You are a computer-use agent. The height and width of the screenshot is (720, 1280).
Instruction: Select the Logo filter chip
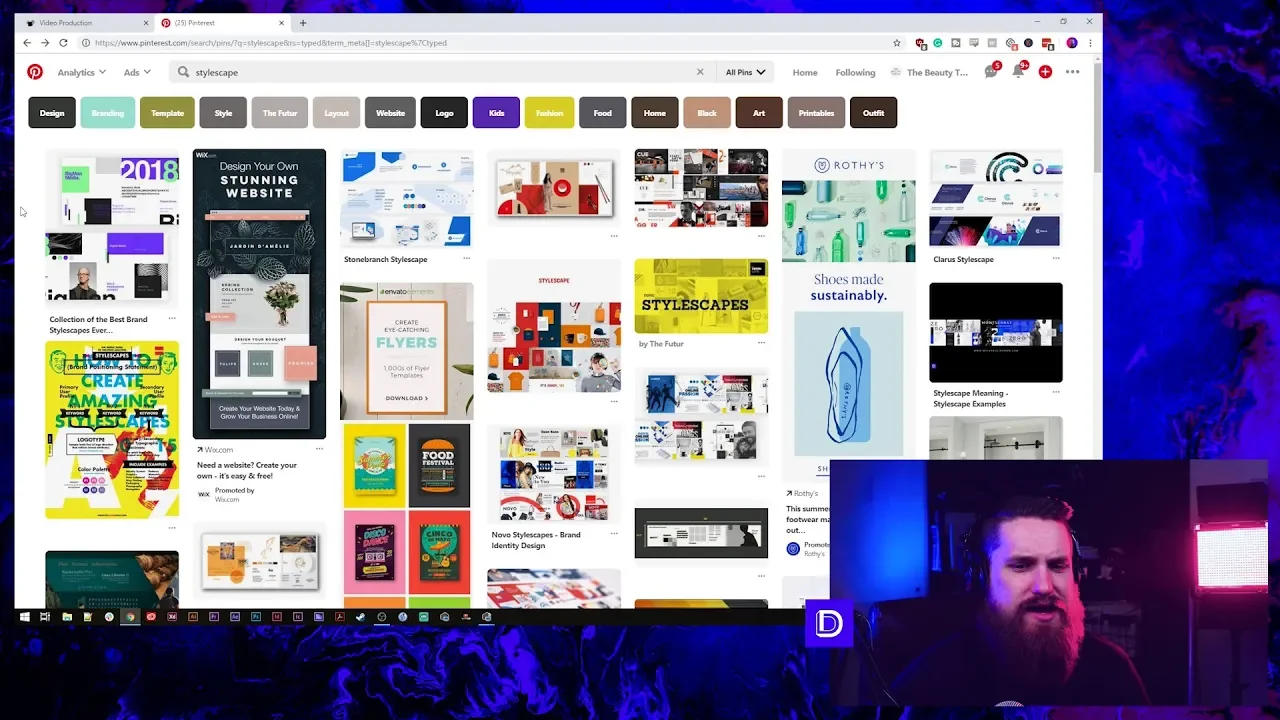coord(444,113)
